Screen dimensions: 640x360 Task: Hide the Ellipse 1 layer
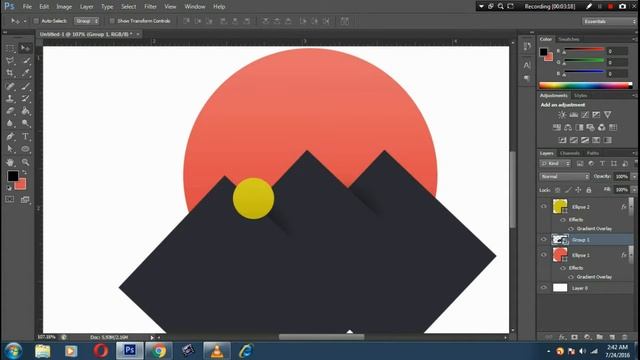click(x=544, y=255)
